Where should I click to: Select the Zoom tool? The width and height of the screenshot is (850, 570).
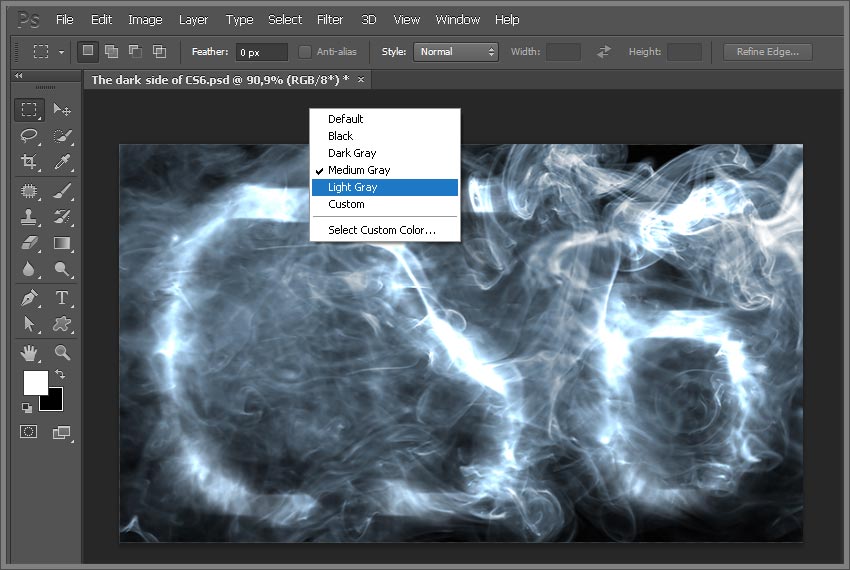tap(62, 353)
